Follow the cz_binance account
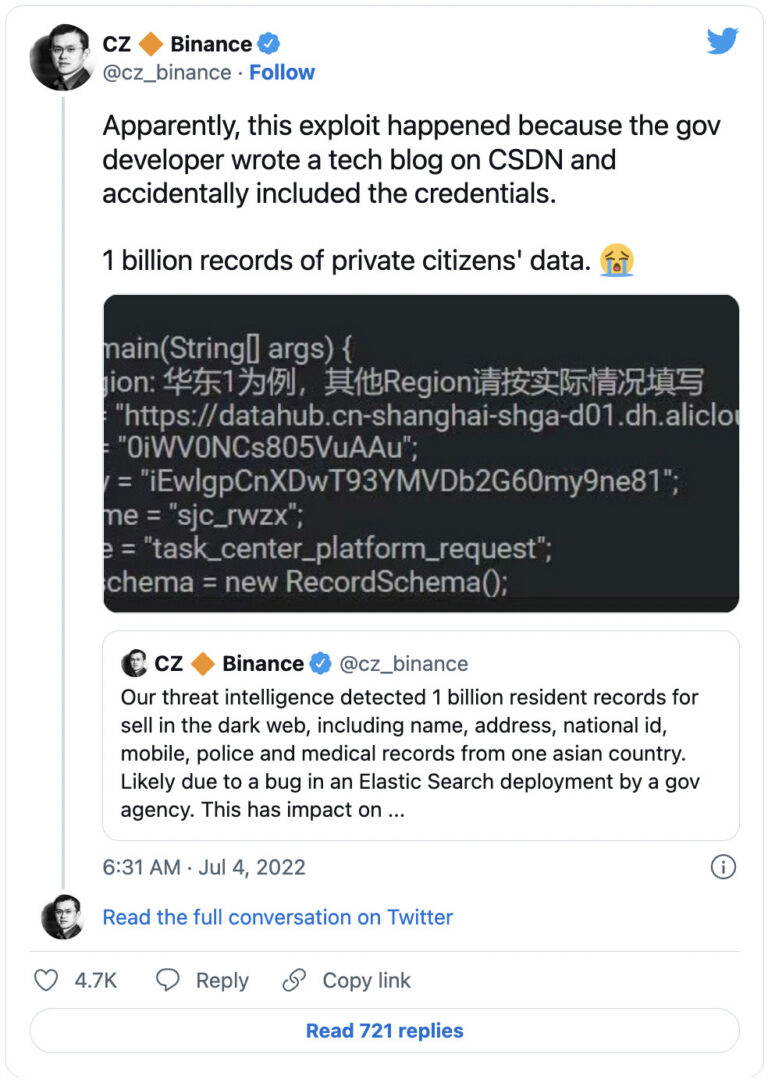The image size is (768, 1086). click(282, 72)
